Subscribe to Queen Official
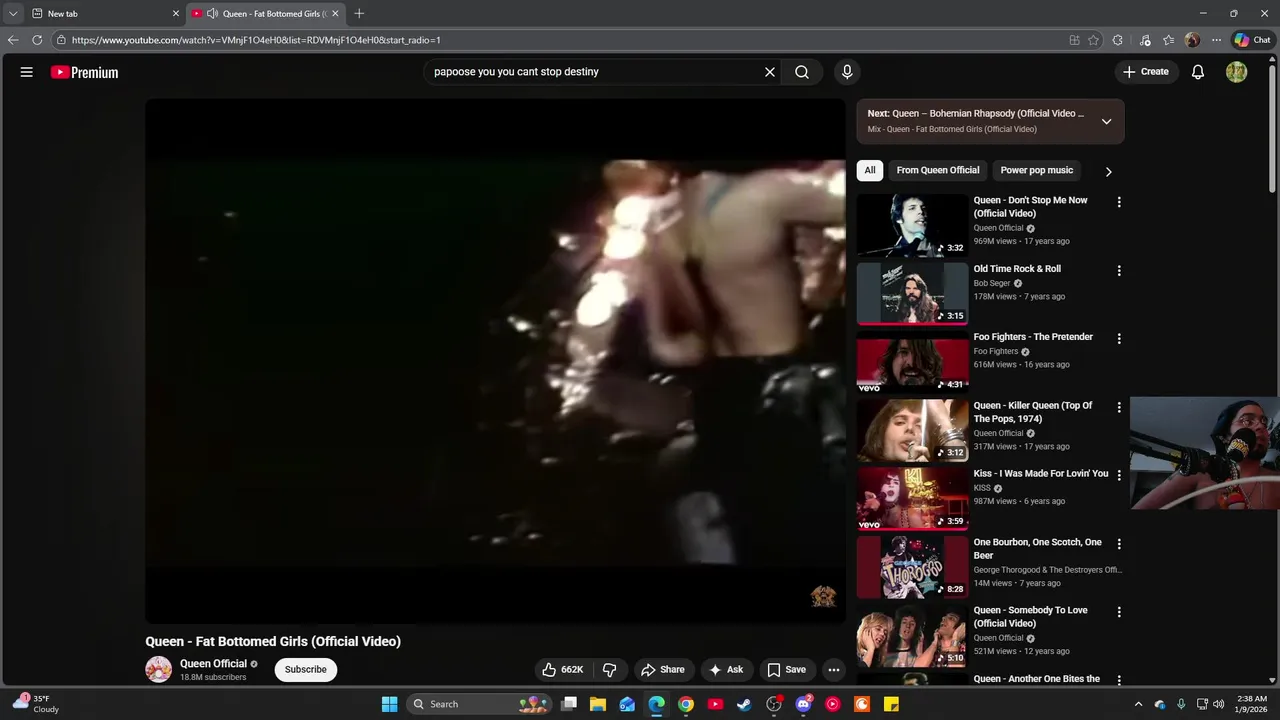The height and width of the screenshot is (720, 1280). point(306,670)
